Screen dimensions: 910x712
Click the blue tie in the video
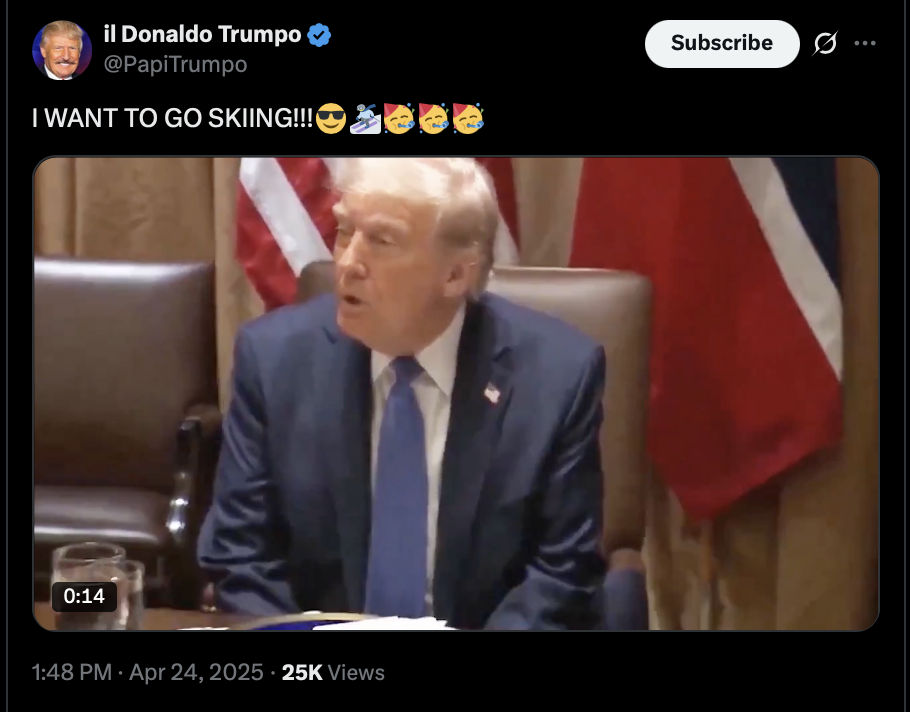(399, 487)
